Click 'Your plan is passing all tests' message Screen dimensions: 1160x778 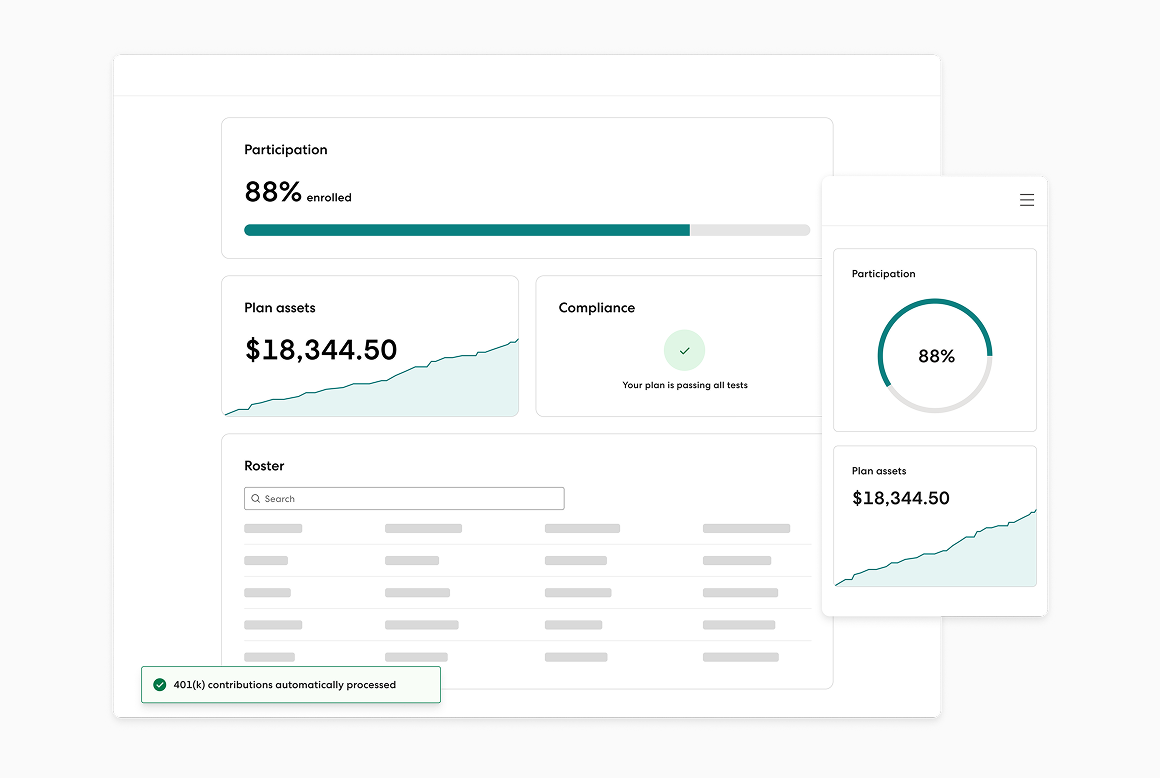click(684, 385)
